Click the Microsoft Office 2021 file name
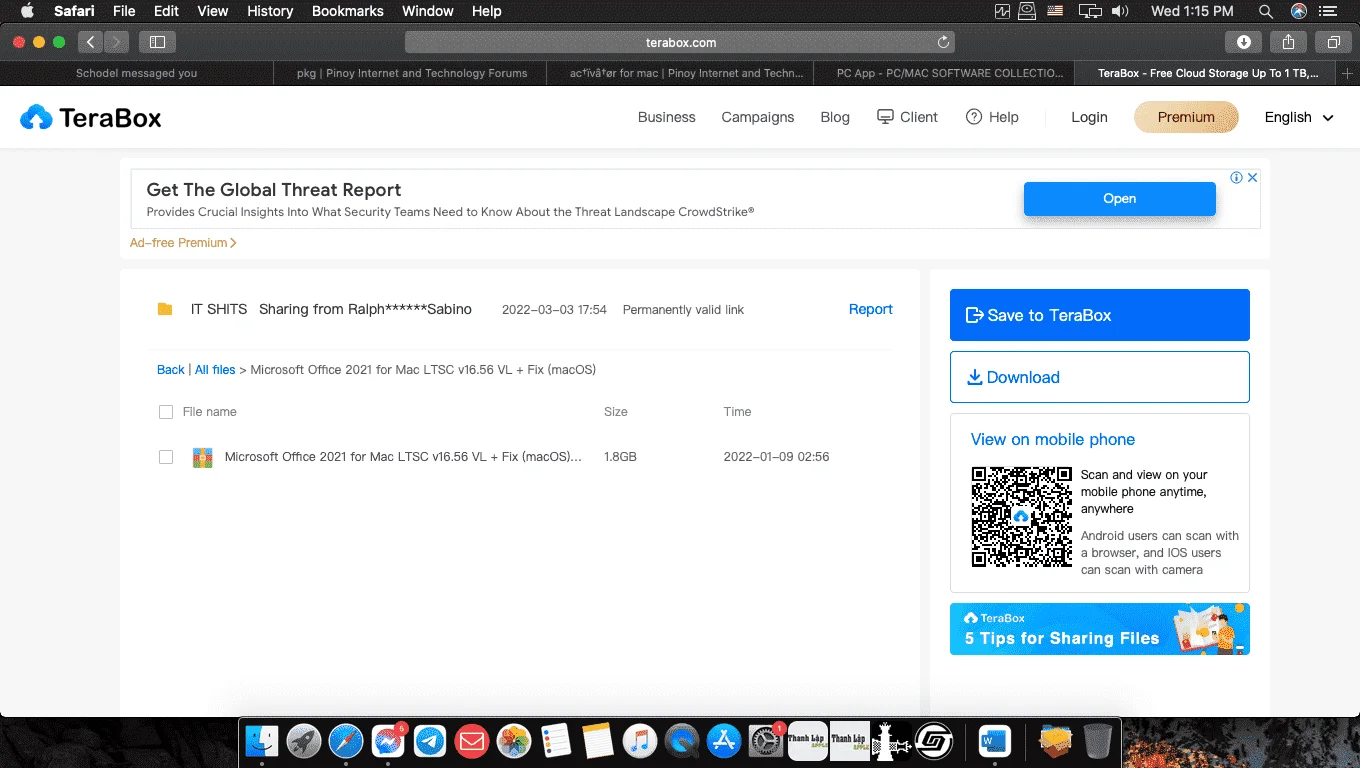This screenshot has width=1360, height=768. pos(403,457)
